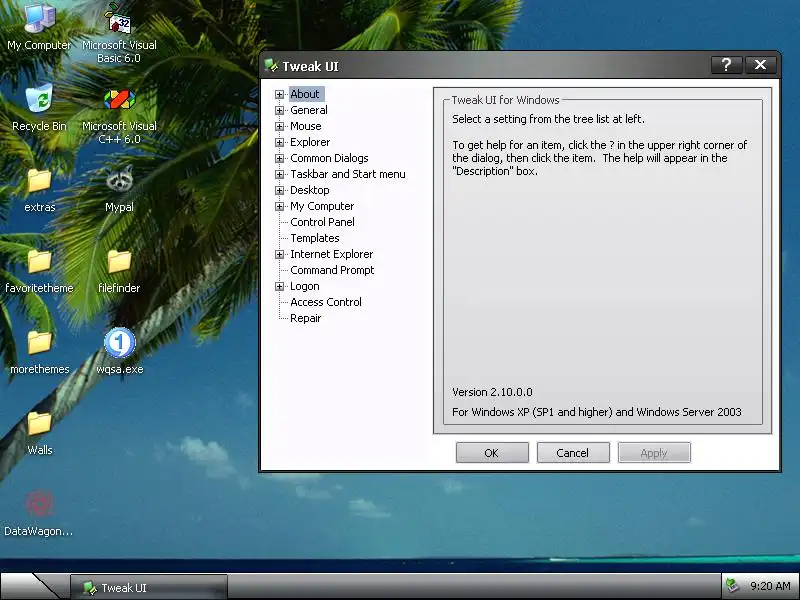This screenshot has height=600, width=800.
Task: Open the Start button on the taskbar
Action: [31, 586]
